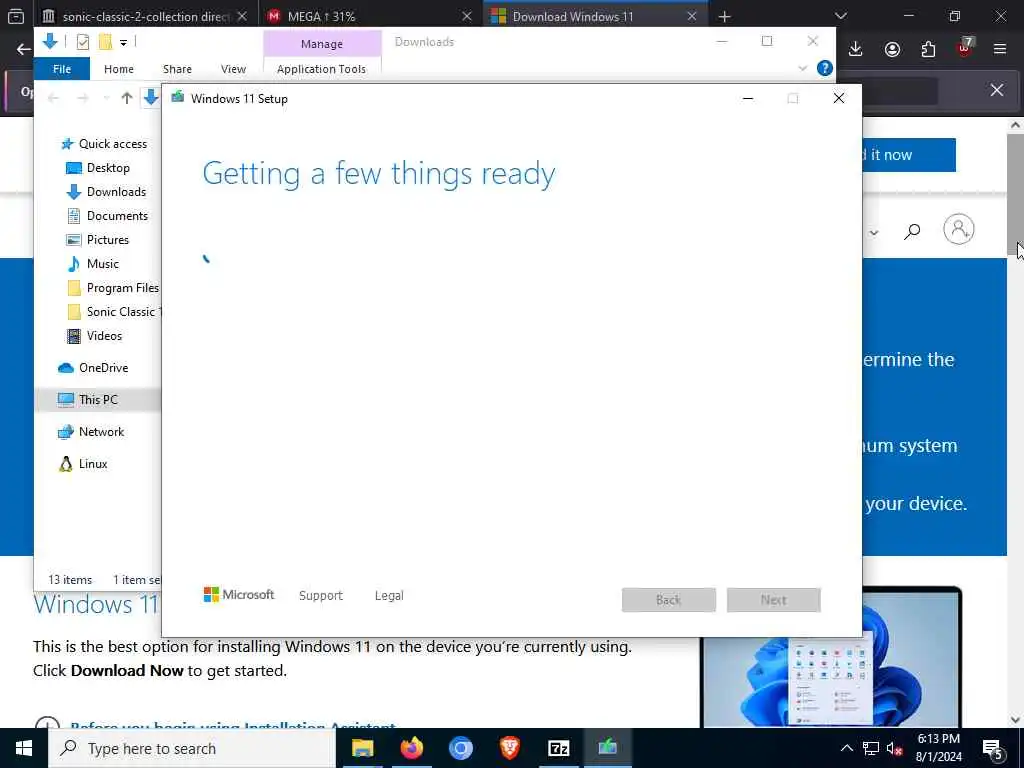Minimize the Windows 11 Setup window
This screenshot has height=768, width=1024.
(x=748, y=99)
